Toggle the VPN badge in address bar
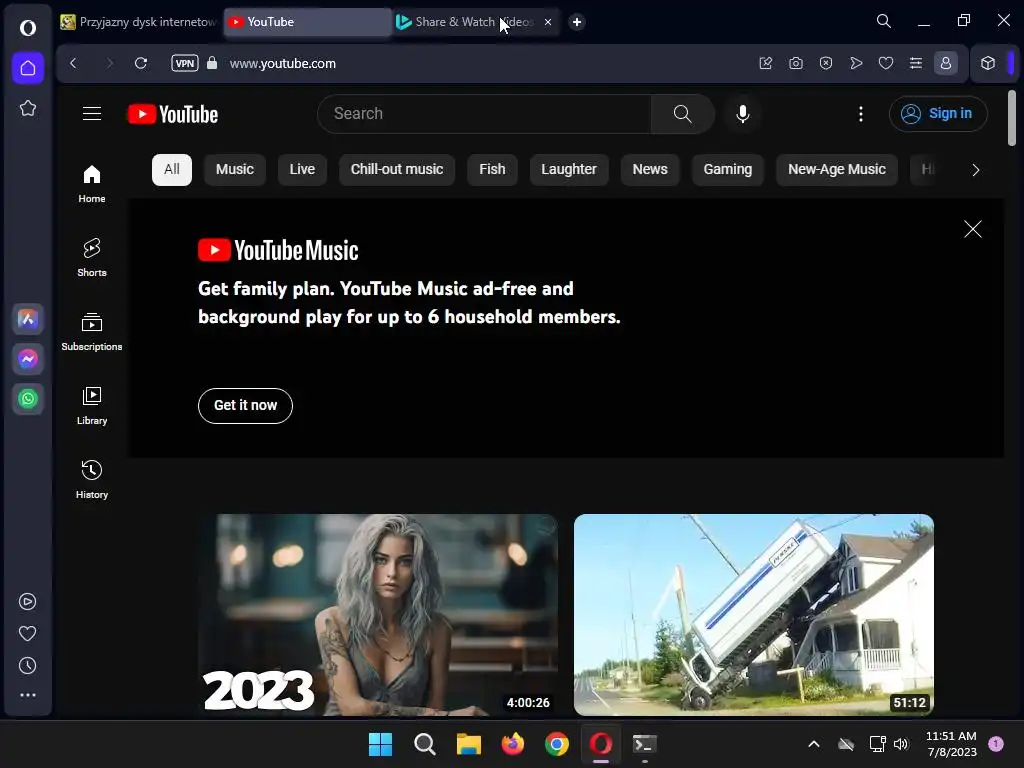The height and width of the screenshot is (768, 1024). point(185,63)
